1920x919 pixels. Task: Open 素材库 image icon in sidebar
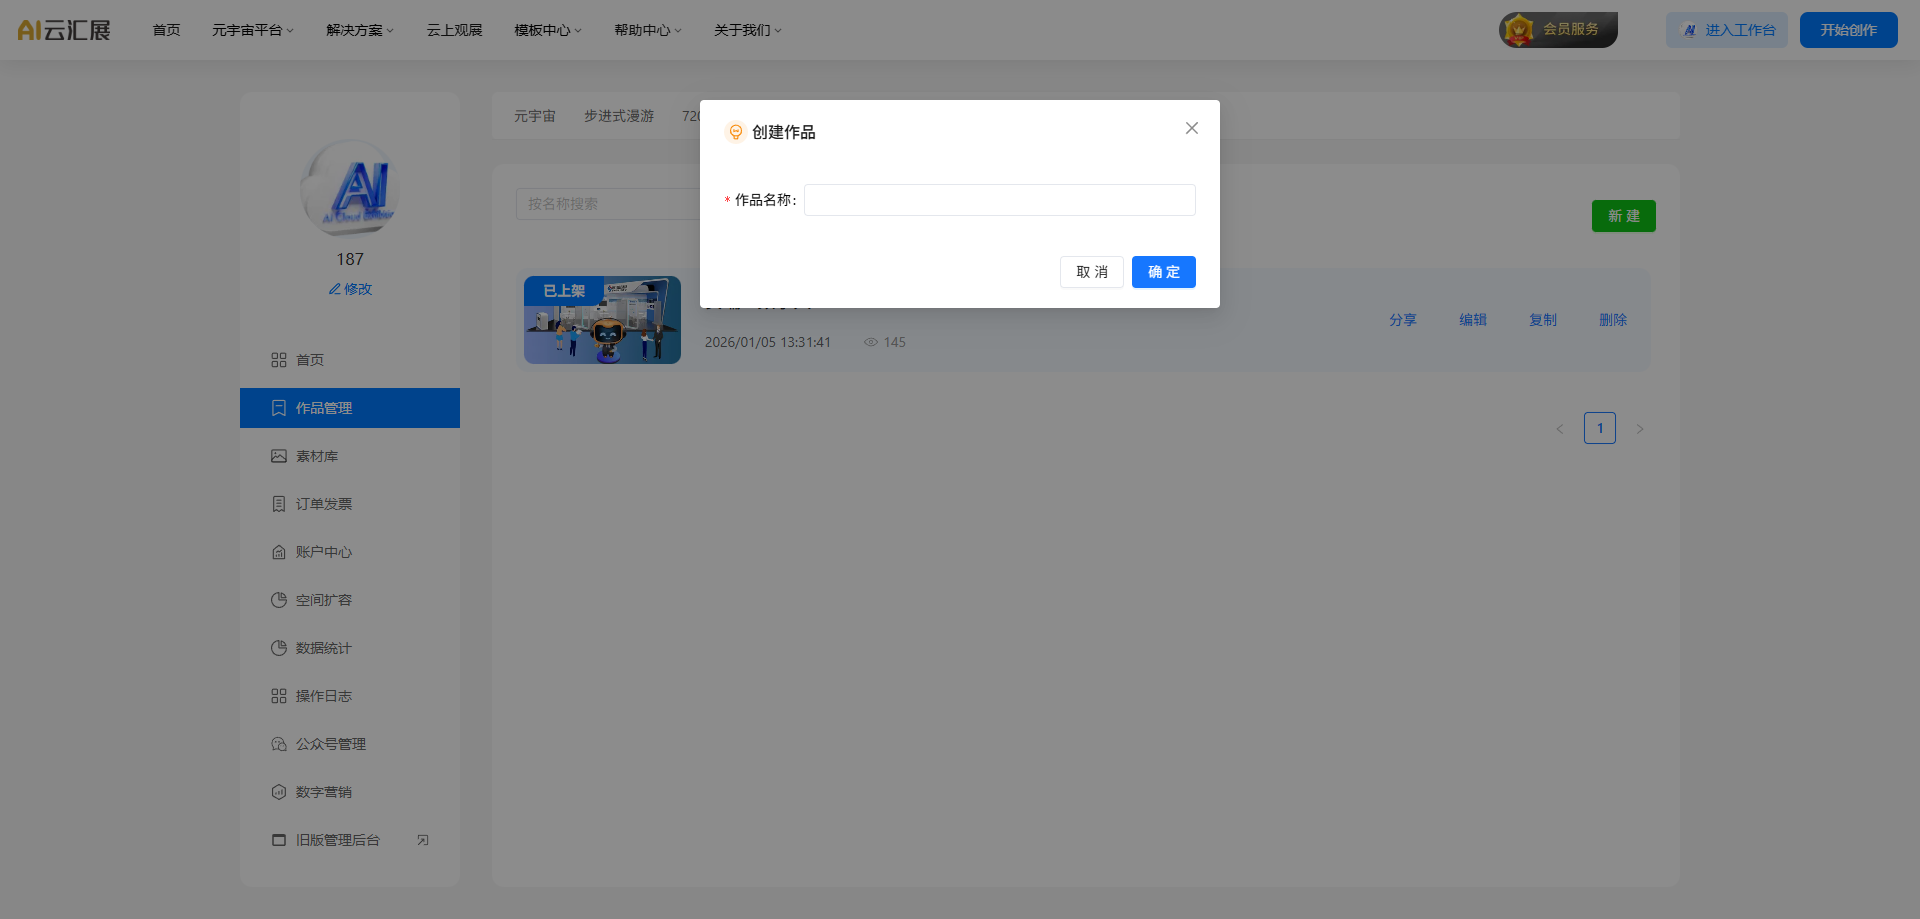[x=279, y=456]
